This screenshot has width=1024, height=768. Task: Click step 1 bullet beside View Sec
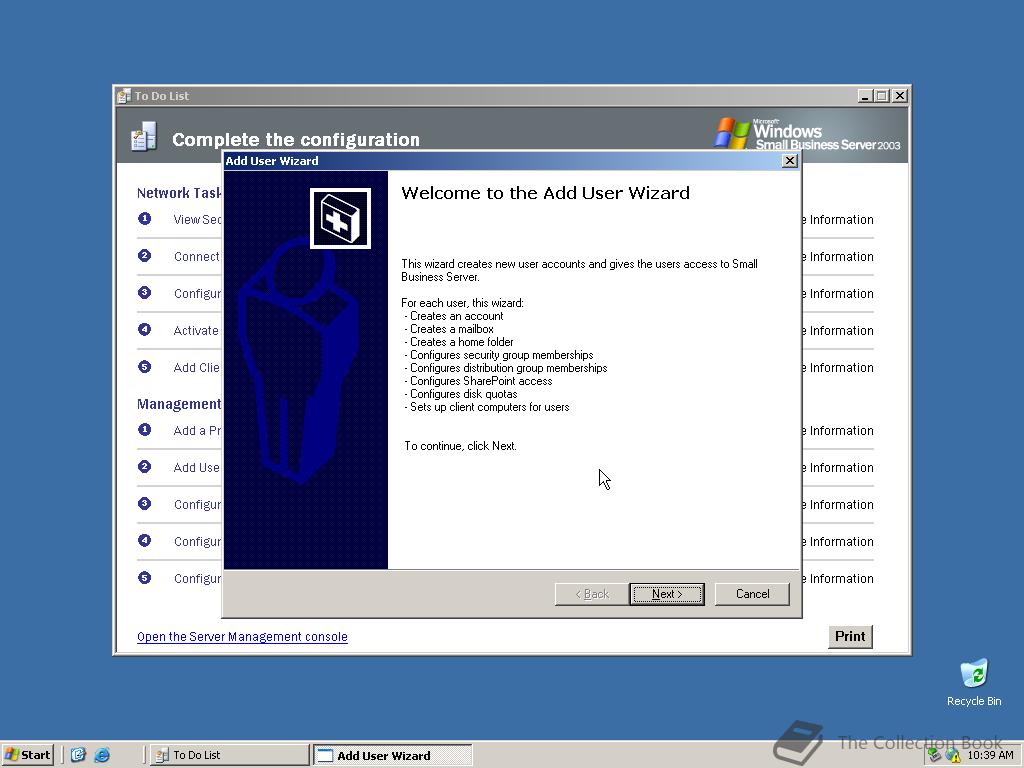pos(144,219)
